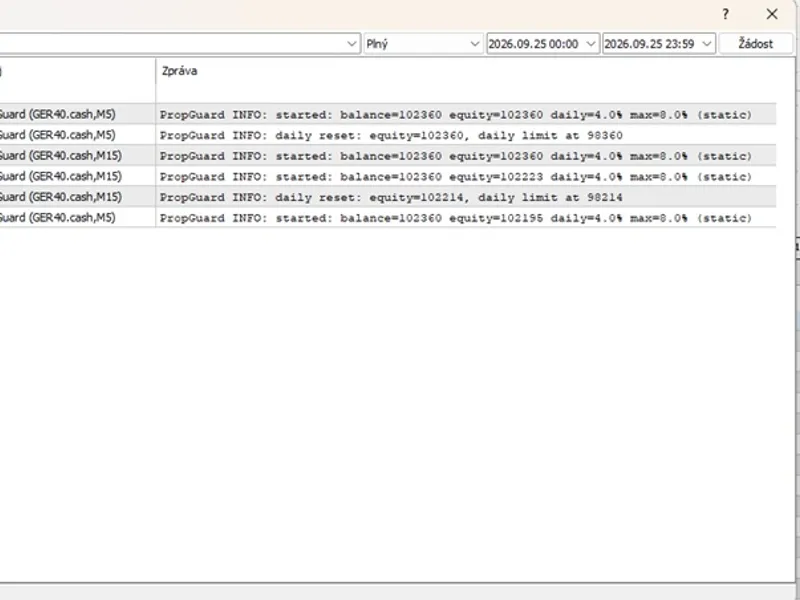Select the started message with equity=102223
Image resolution: width=800 pixels, height=600 pixels.
point(456,177)
